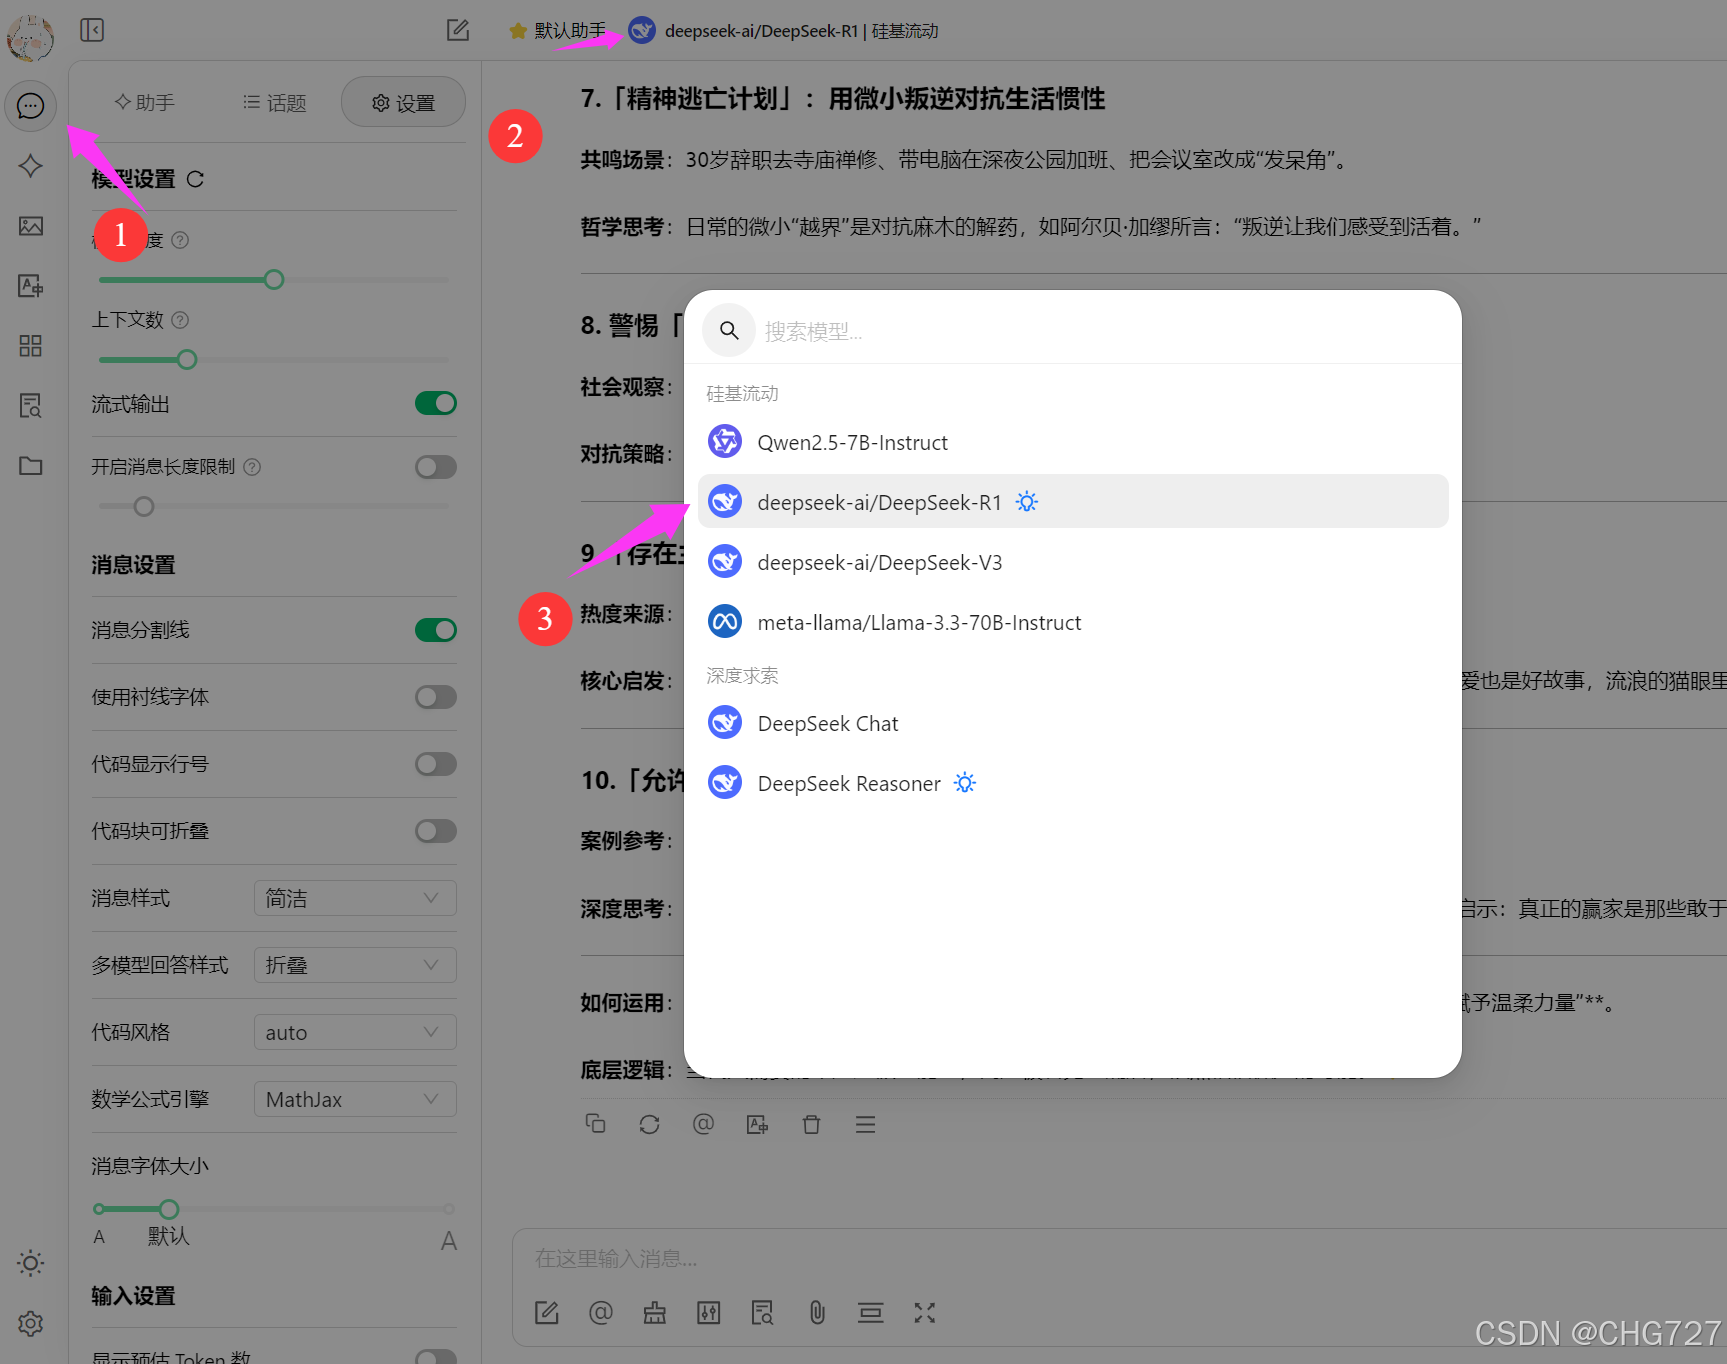The width and height of the screenshot is (1727, 1364).
Task: Click new topic icon in input toolbar
Action: tap(547, 1313)
